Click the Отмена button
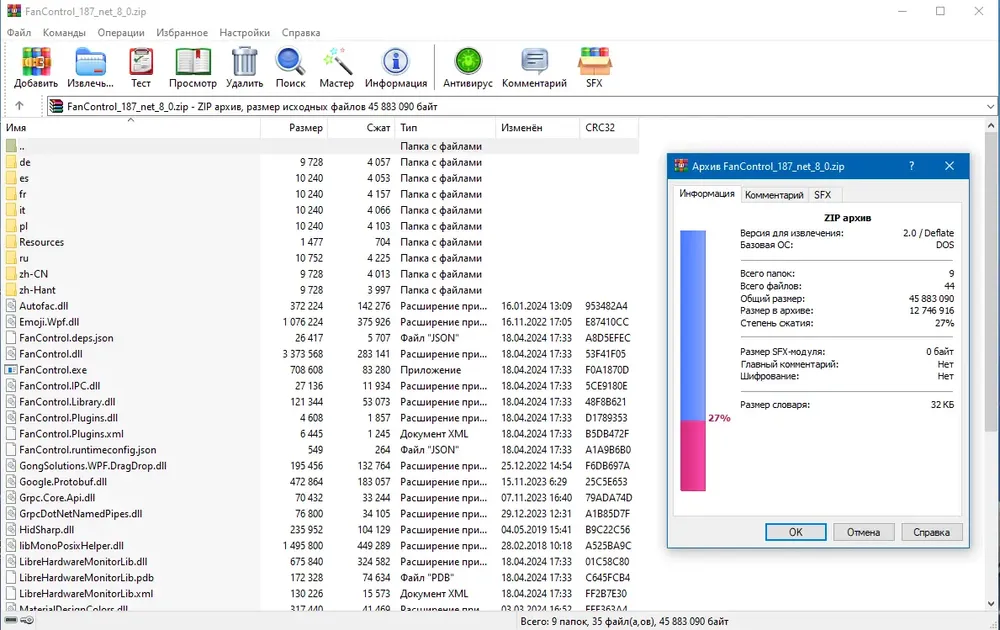Screen dimensions: 1000x630 point(864,532)
